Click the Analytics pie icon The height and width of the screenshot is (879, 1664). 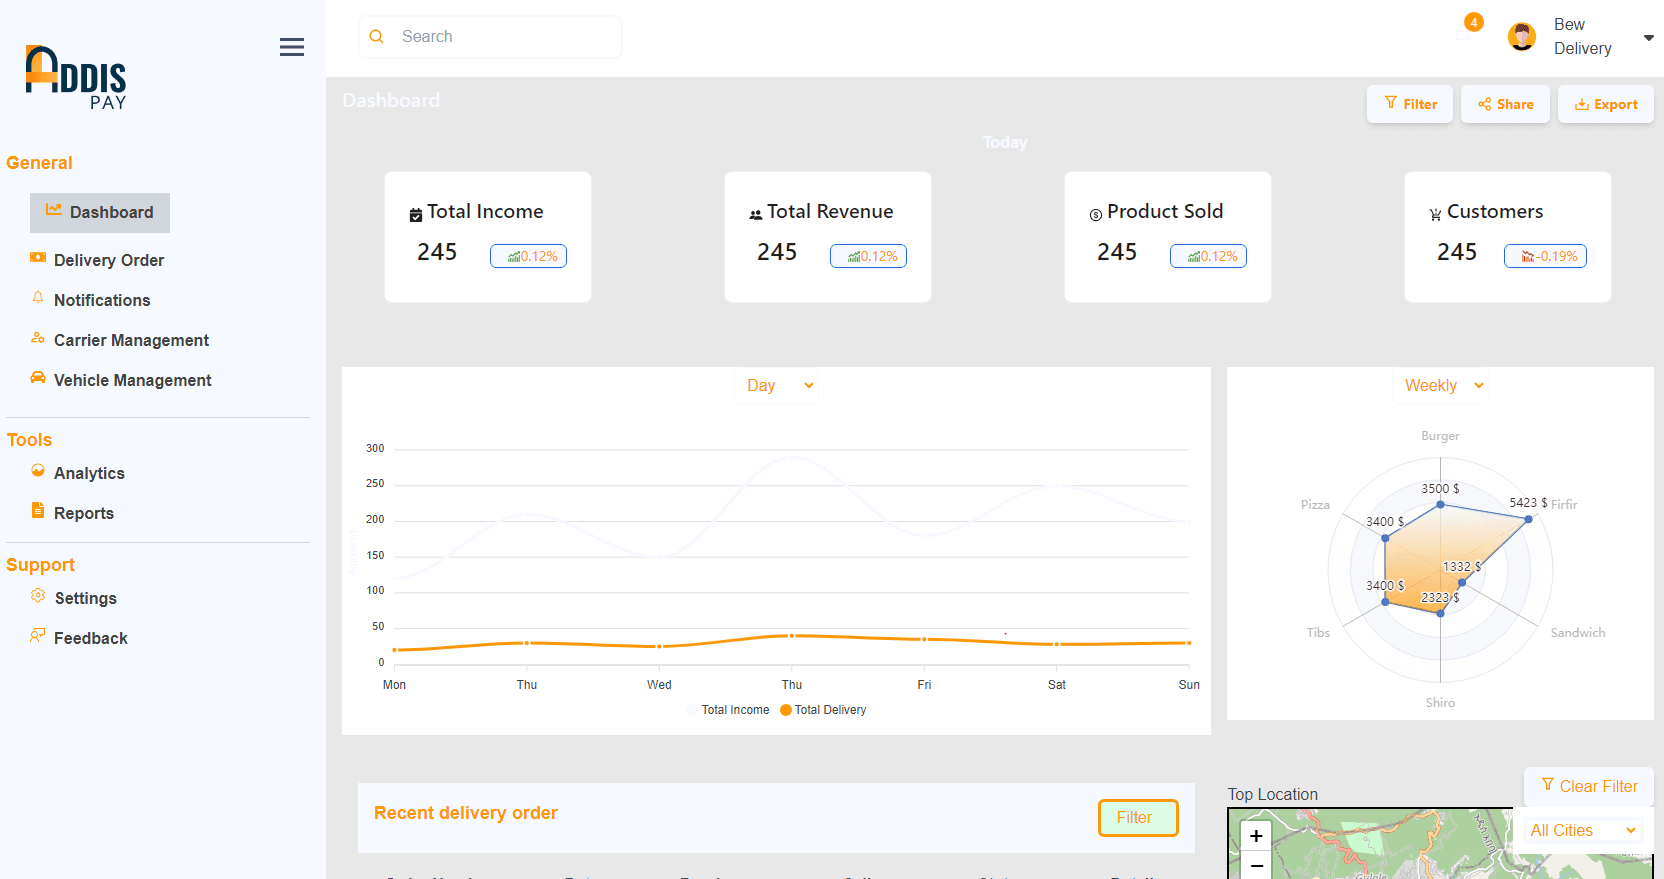(38, 471)
